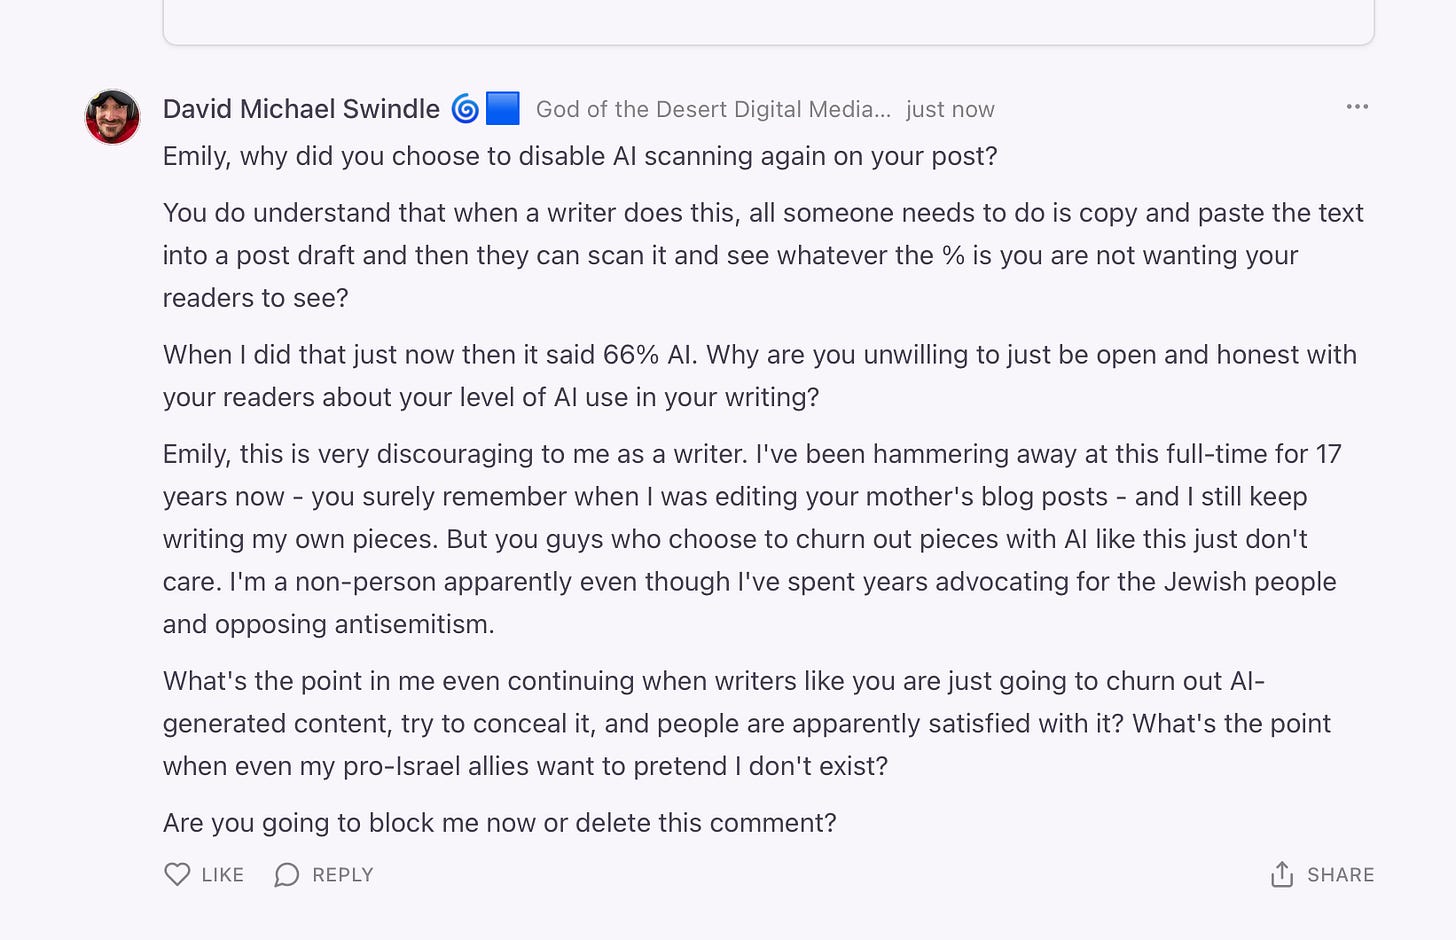Click the 'Are you going to block me' line
The width and height of the screenshot is (1456, 940).
500,823
